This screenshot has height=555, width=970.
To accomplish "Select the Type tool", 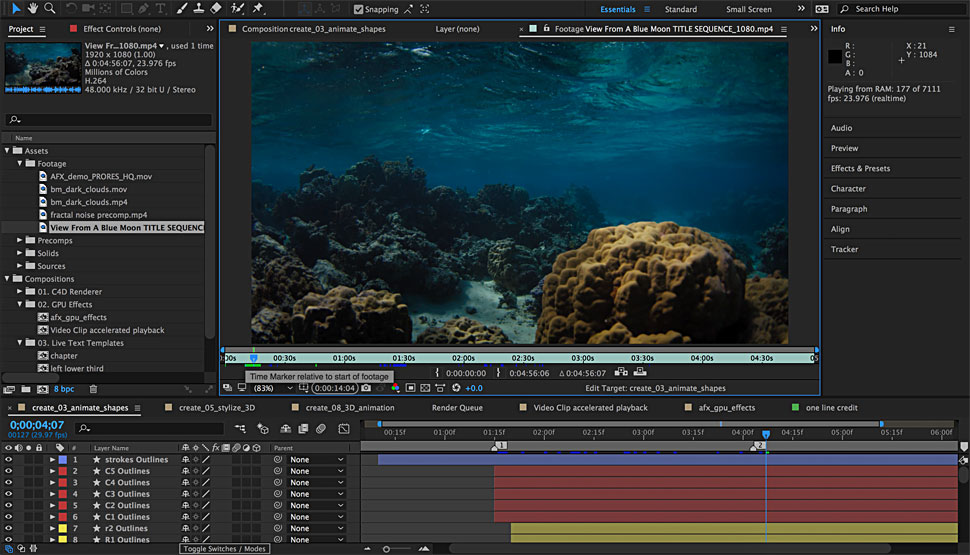I will tap(160, 8).
